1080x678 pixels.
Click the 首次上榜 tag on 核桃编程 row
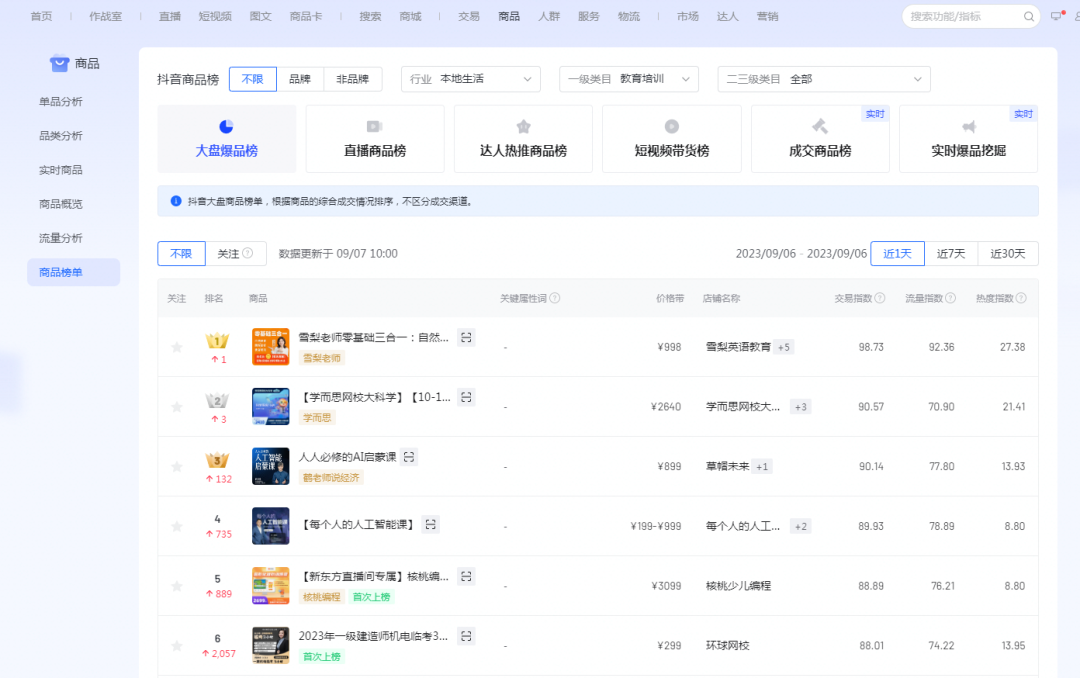371,597
